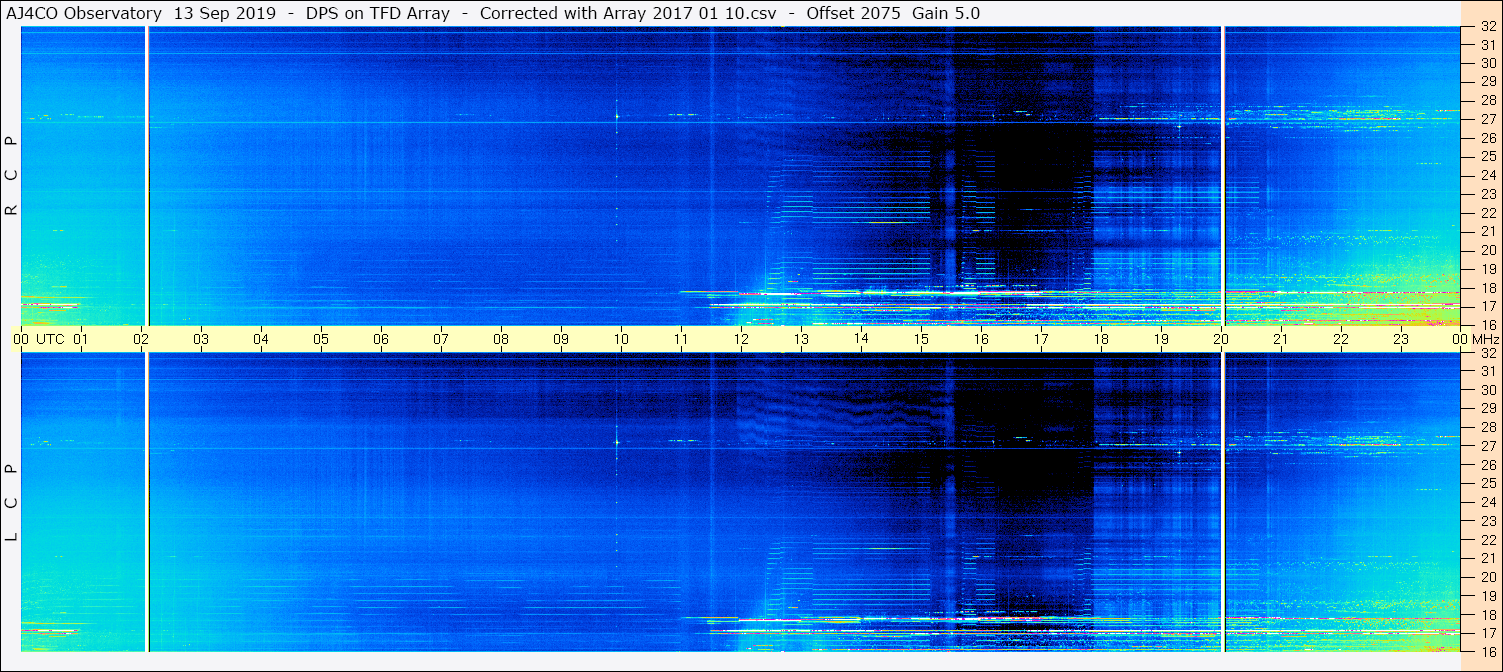
Task: Click the 26 MHz label on LCP scale
Action: coord(1487,465)
